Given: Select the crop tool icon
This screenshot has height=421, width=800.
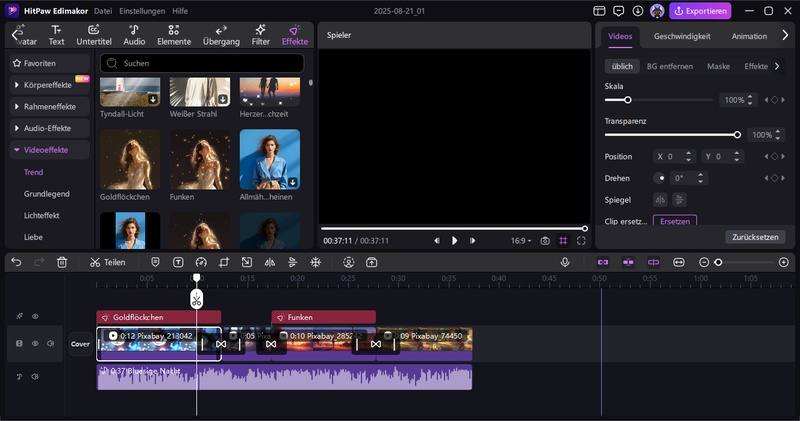Looking at the screenshot, I should 224,262.
